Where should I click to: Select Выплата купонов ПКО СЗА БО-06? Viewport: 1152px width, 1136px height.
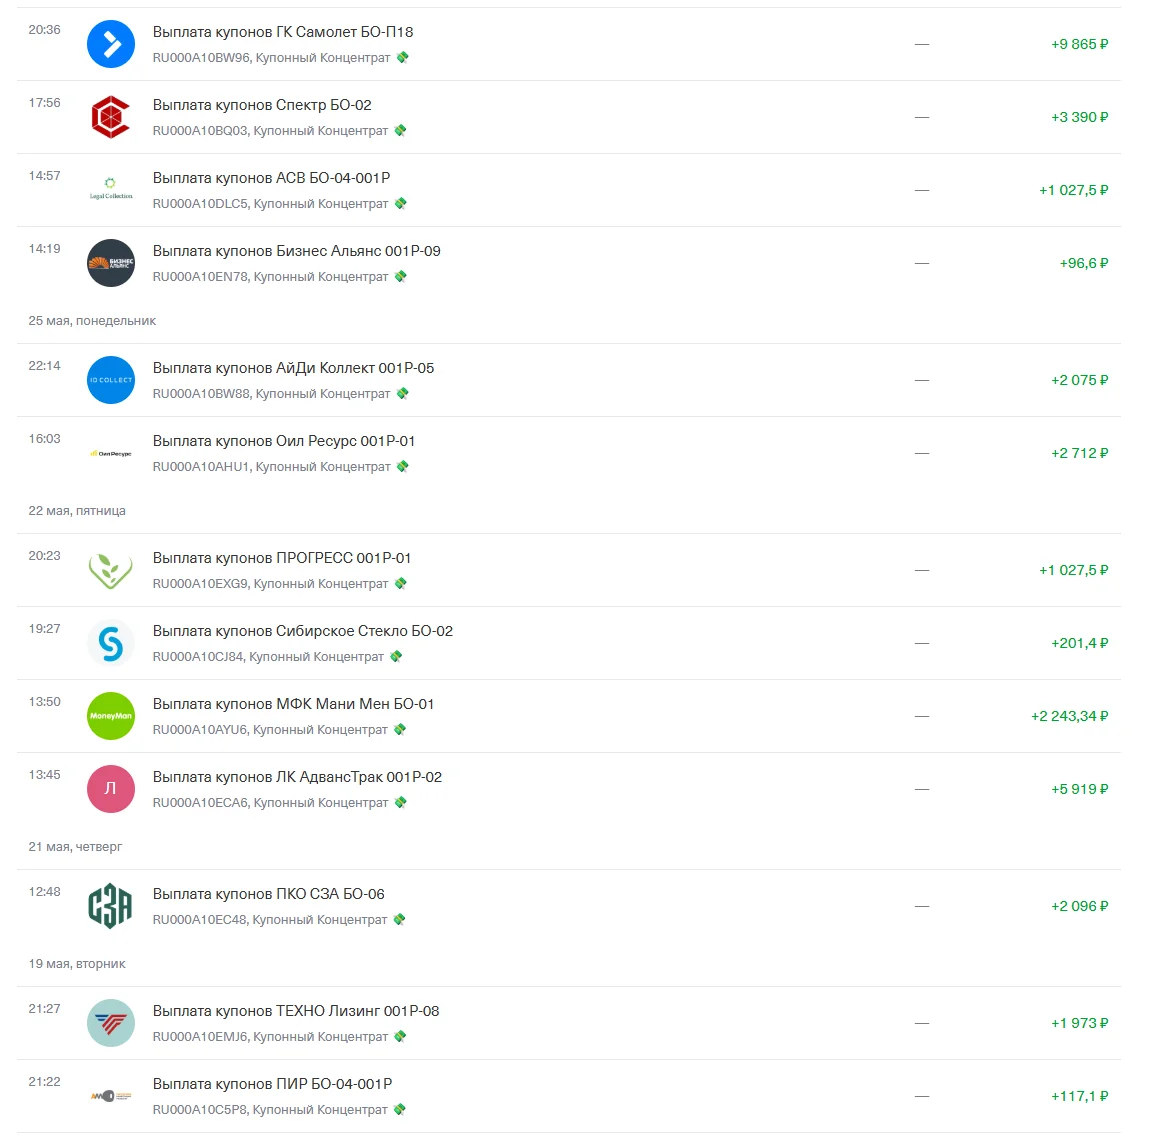pos(269,894)
